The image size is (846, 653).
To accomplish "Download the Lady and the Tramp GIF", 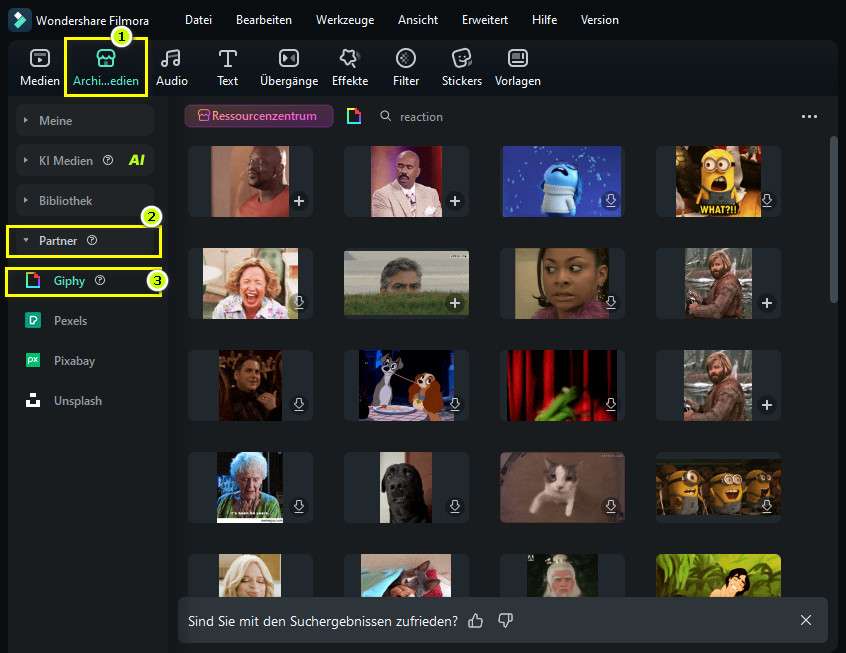I will [455, 405].
